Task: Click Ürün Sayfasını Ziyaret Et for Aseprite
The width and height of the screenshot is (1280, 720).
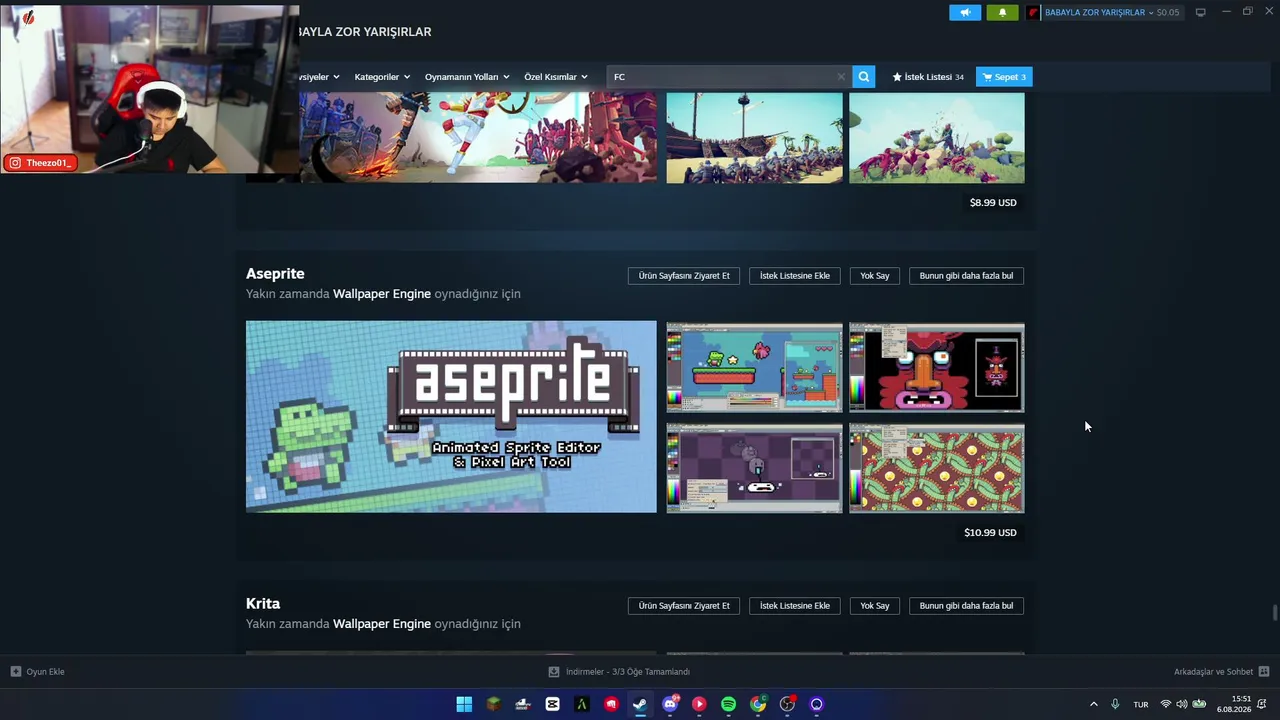Action: pos(684,275)
